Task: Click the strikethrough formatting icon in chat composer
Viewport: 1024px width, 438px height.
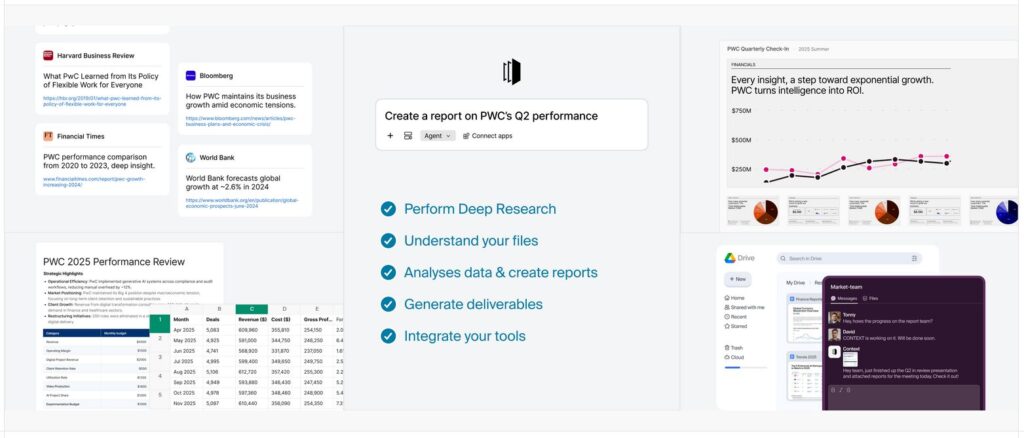Action: (x=848, y=390)
